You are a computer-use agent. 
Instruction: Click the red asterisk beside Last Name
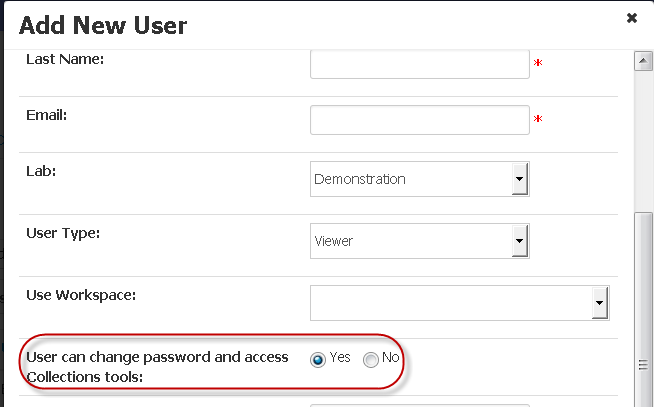coord(538,63)
